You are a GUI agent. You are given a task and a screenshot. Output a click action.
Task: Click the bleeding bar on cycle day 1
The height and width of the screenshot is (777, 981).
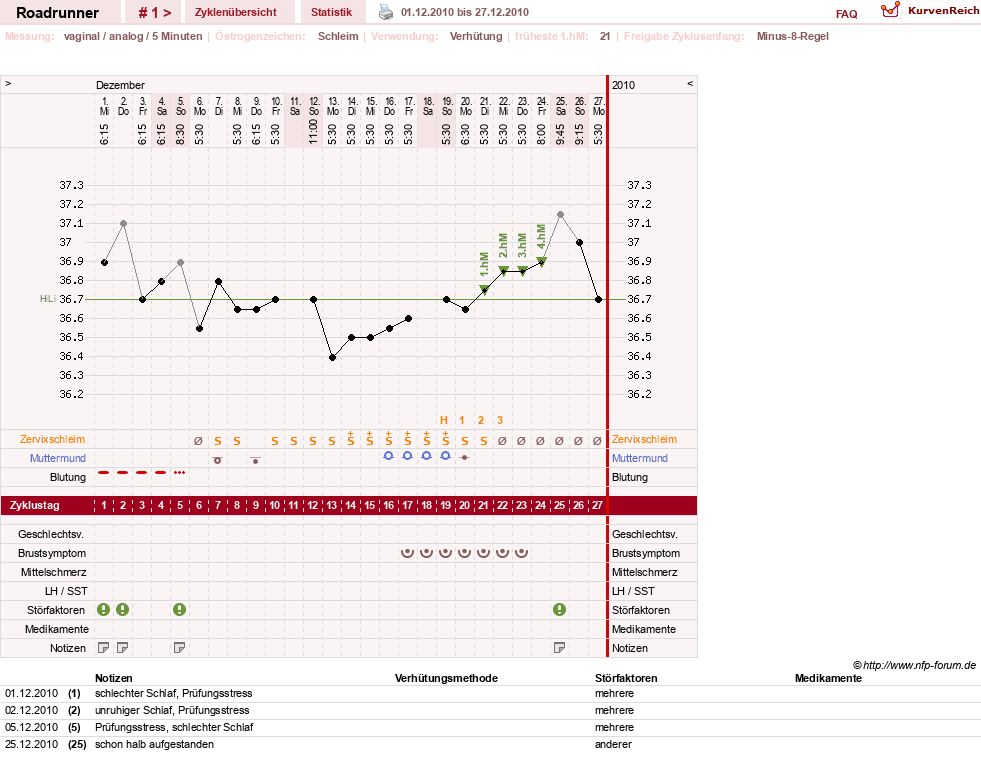pos(104,472)
